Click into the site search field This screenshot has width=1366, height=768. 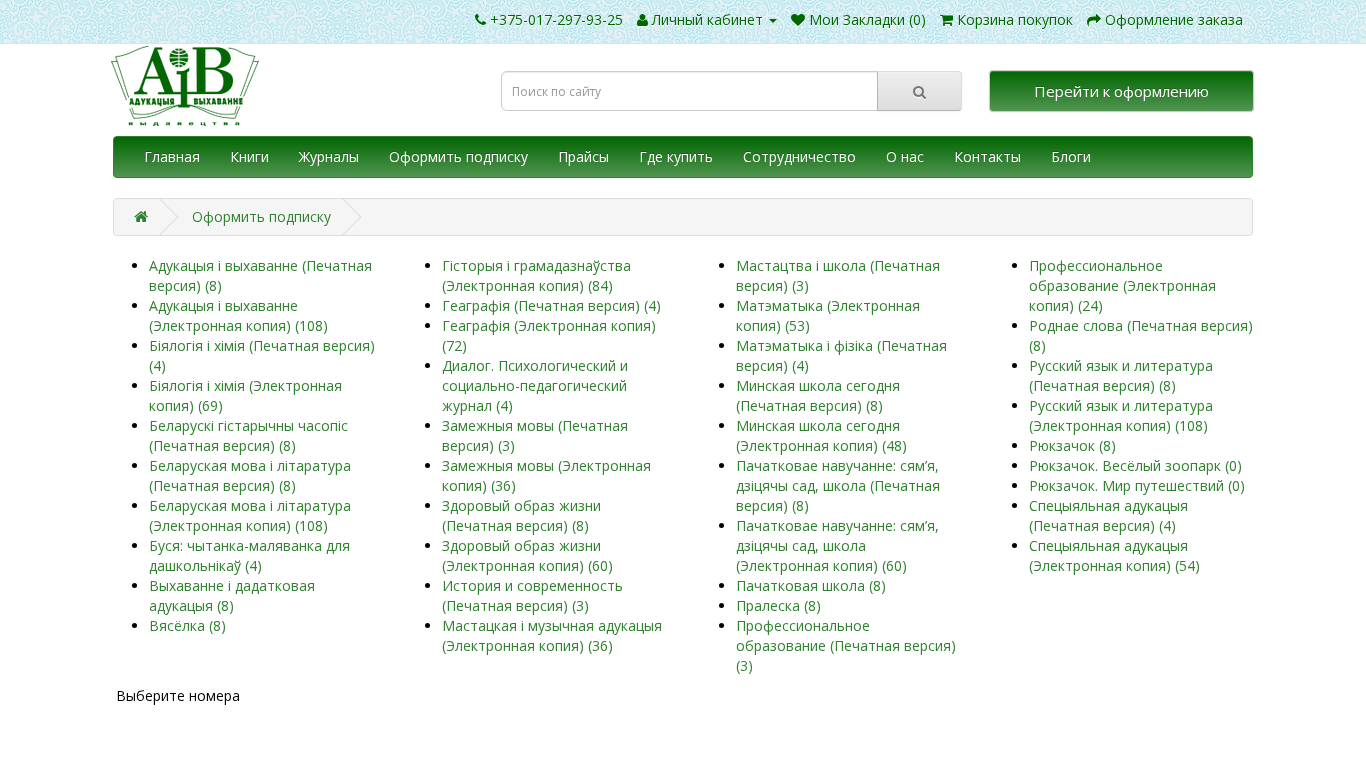pos(689,92)
